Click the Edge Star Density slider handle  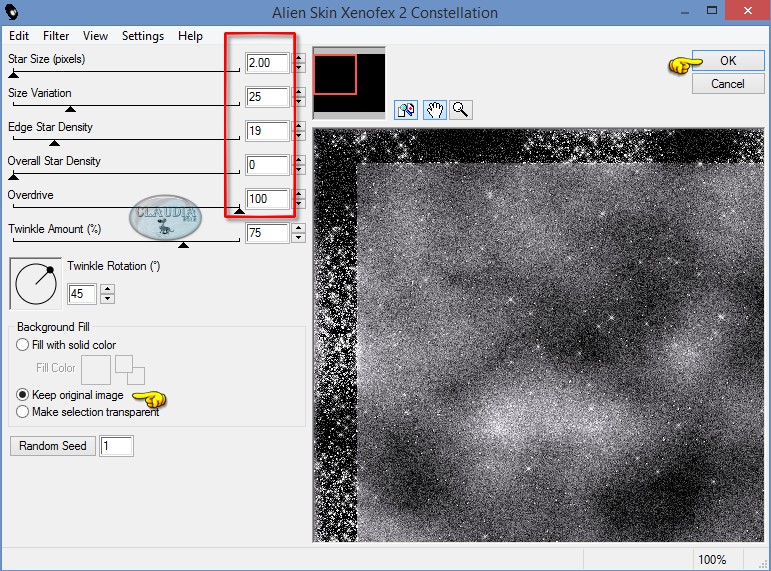[55, 143]
